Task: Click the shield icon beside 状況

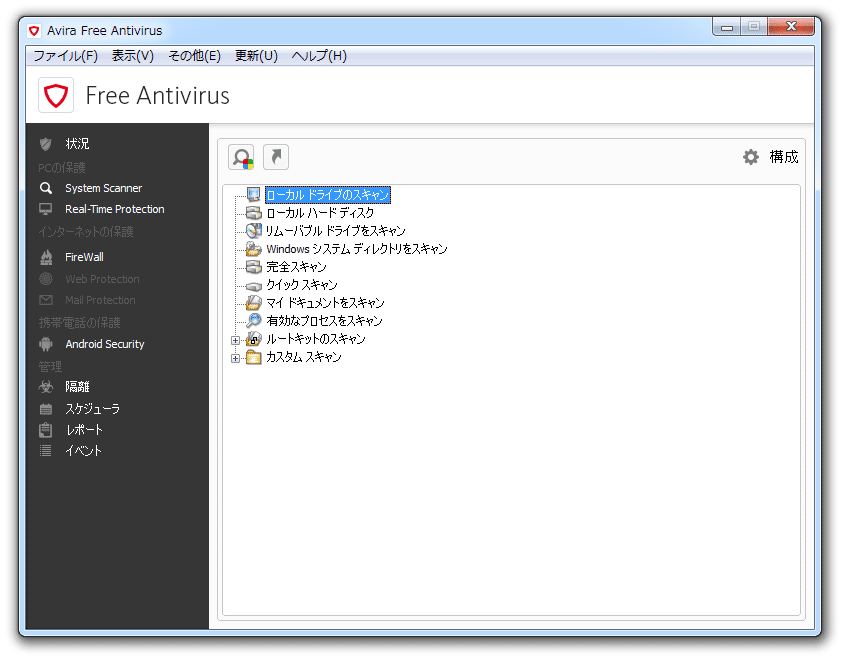Action: [46, 144]
